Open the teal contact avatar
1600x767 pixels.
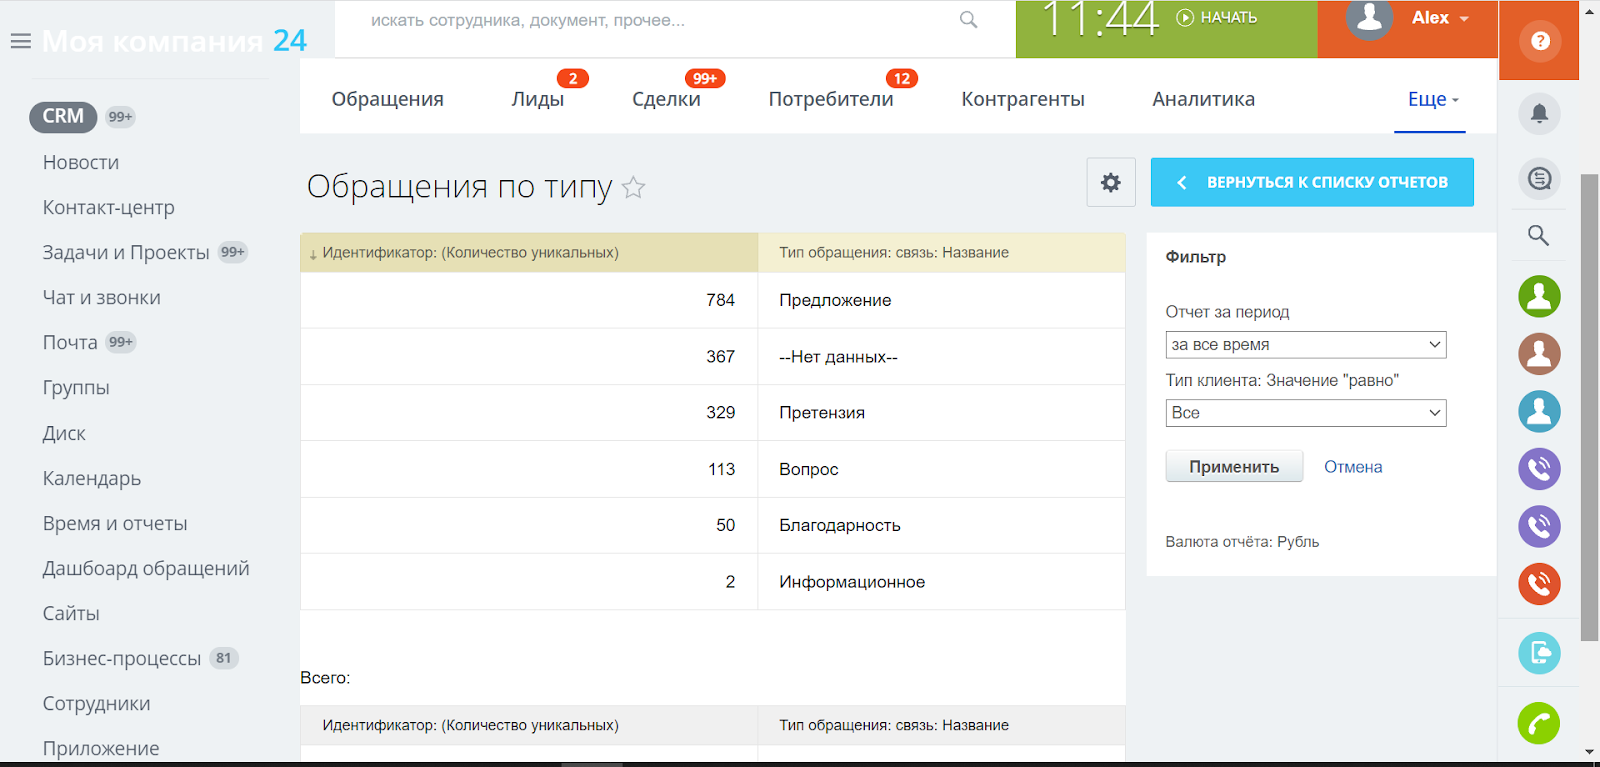[x=1540, y=411]
